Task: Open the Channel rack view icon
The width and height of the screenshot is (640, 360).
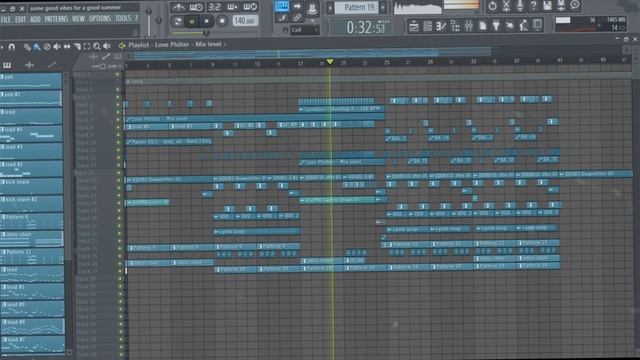Action: click(x=427, y=27)
